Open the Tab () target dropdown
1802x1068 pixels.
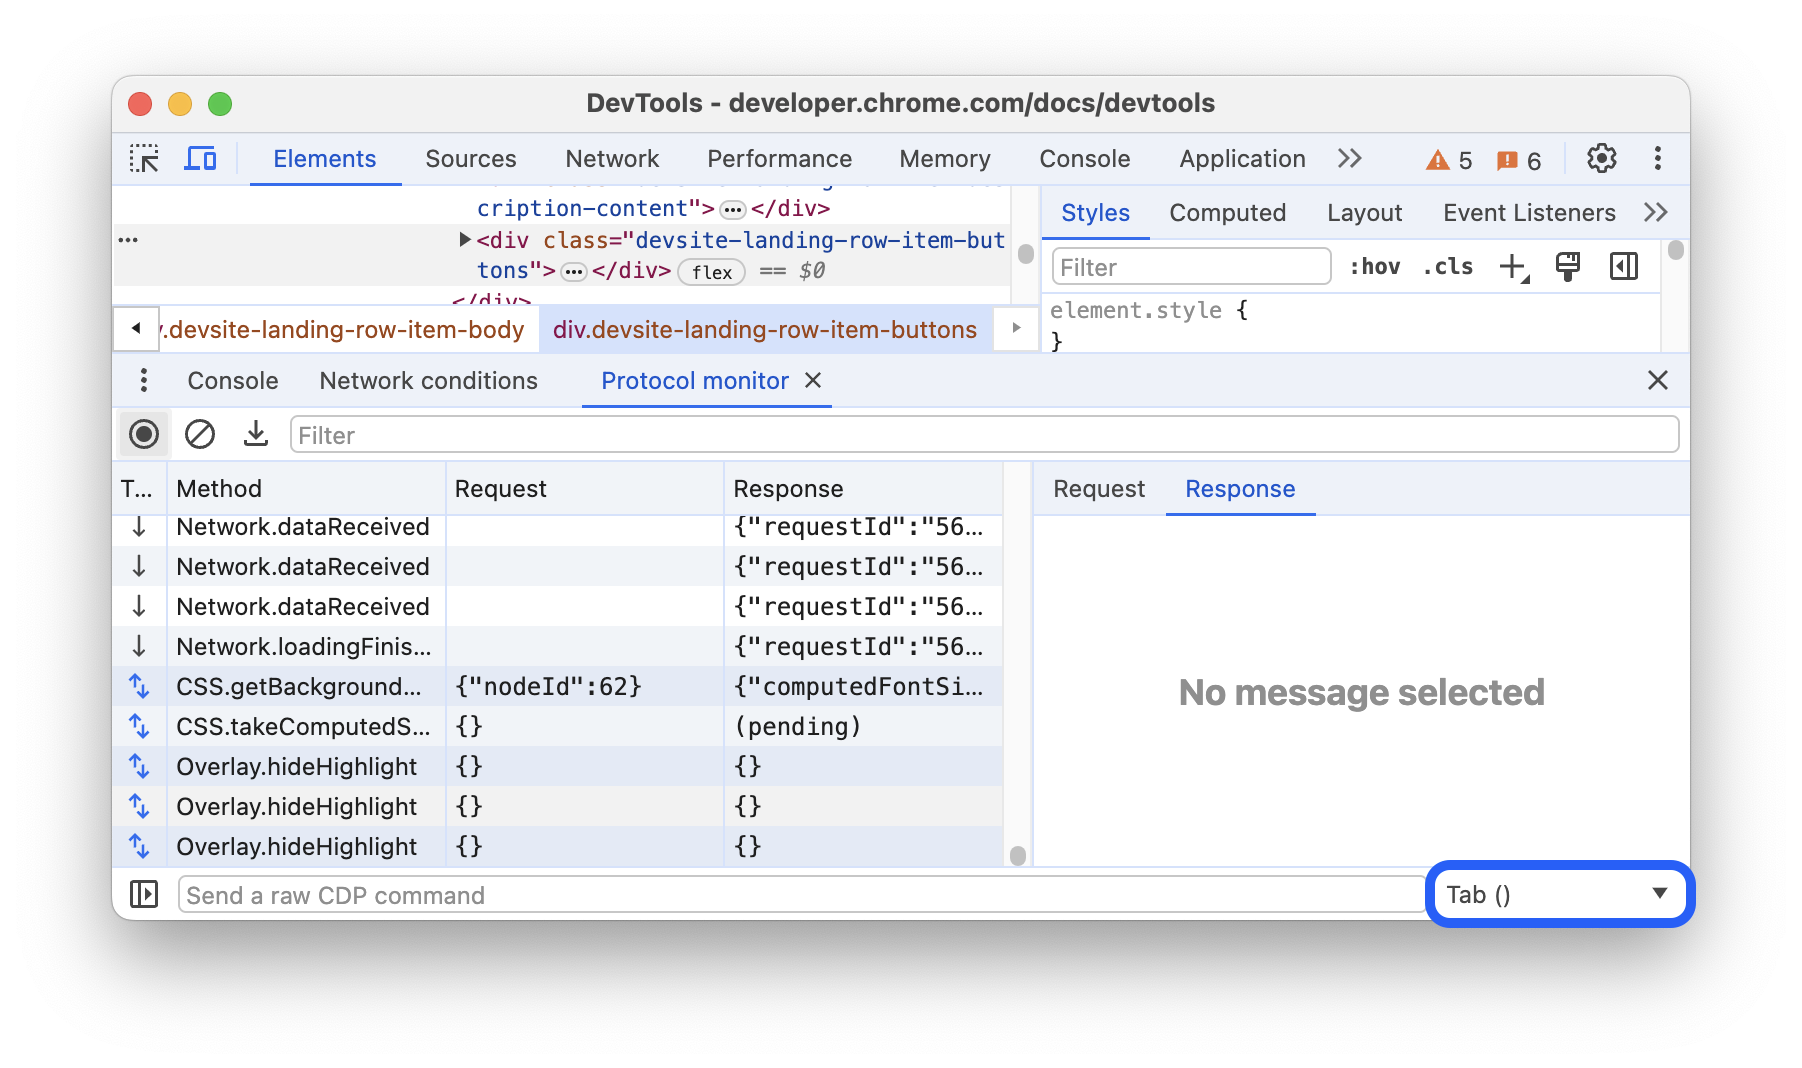(x=1558, y=894)
